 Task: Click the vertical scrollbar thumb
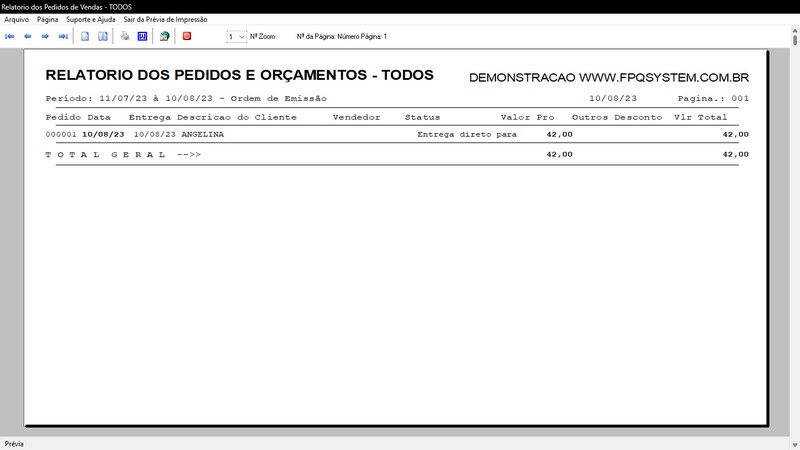(x=795, y=40)
